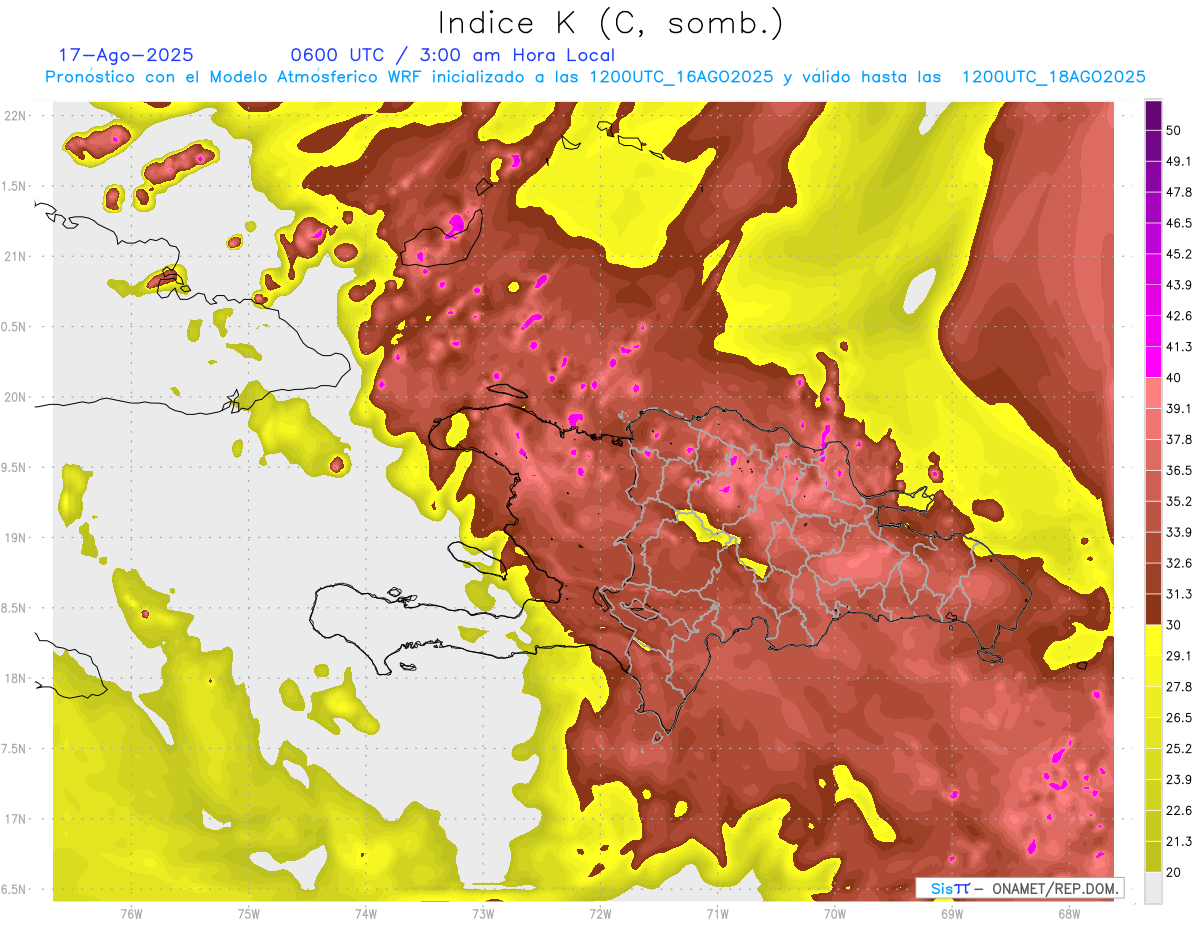
Task: Click the "22N" latitude label
Action: coord(15,115)
